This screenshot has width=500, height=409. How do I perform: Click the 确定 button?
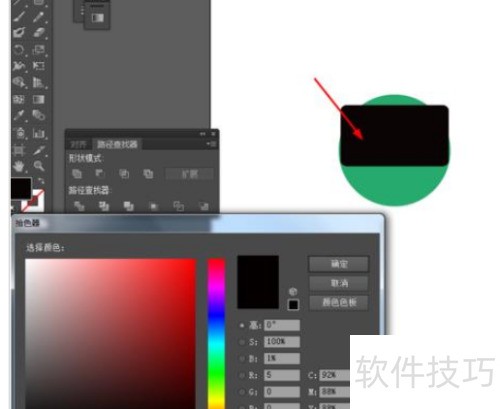pos(339,264)
